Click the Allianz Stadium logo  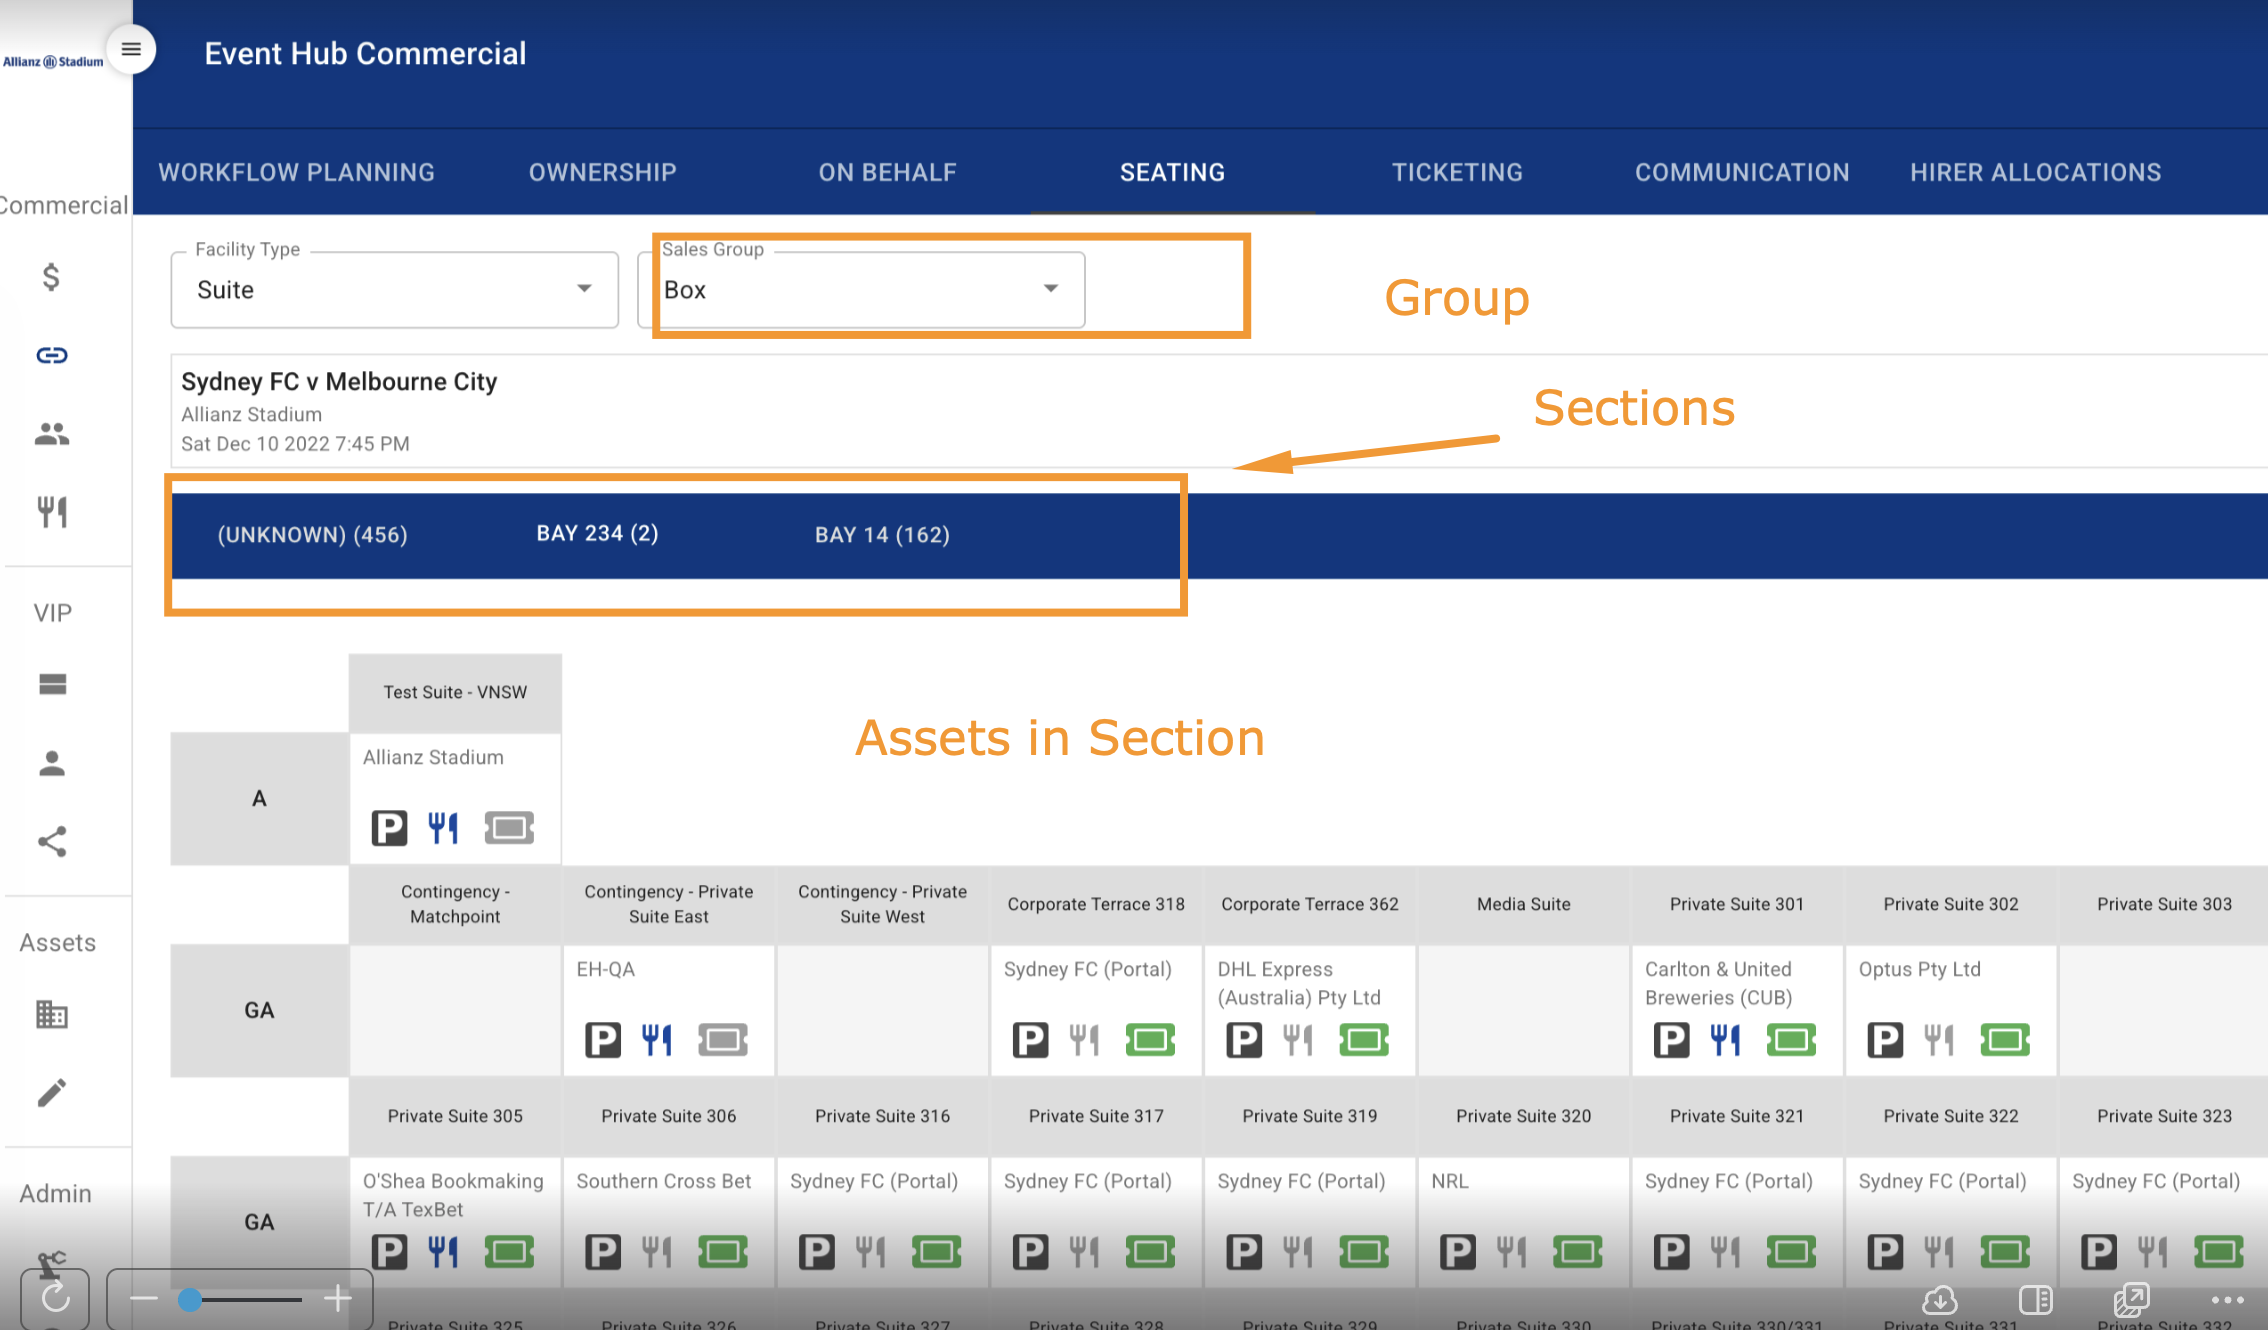[53, 62]
